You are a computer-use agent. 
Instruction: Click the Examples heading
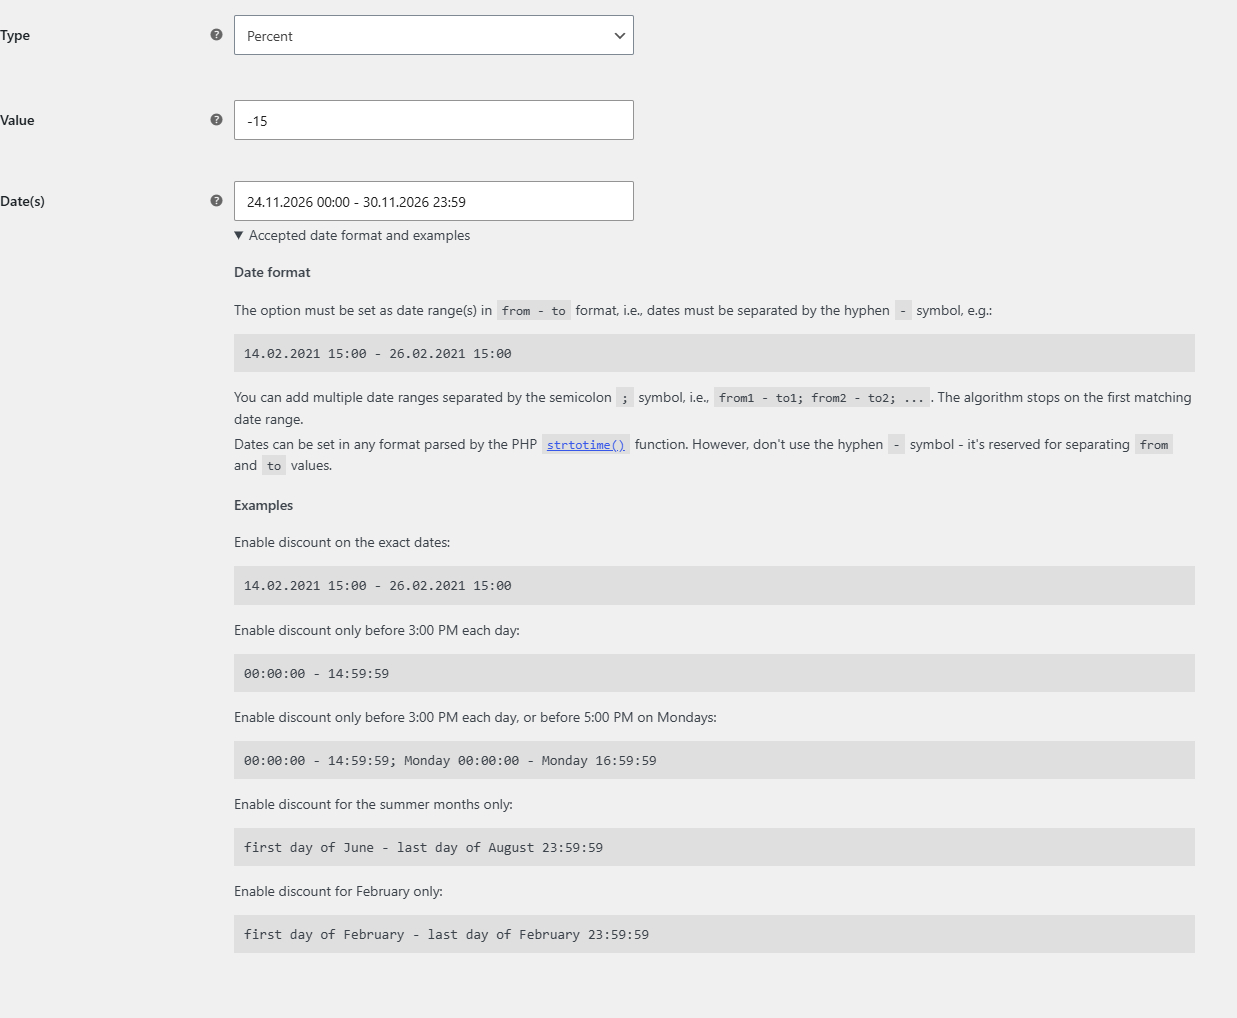coord(264,505)
